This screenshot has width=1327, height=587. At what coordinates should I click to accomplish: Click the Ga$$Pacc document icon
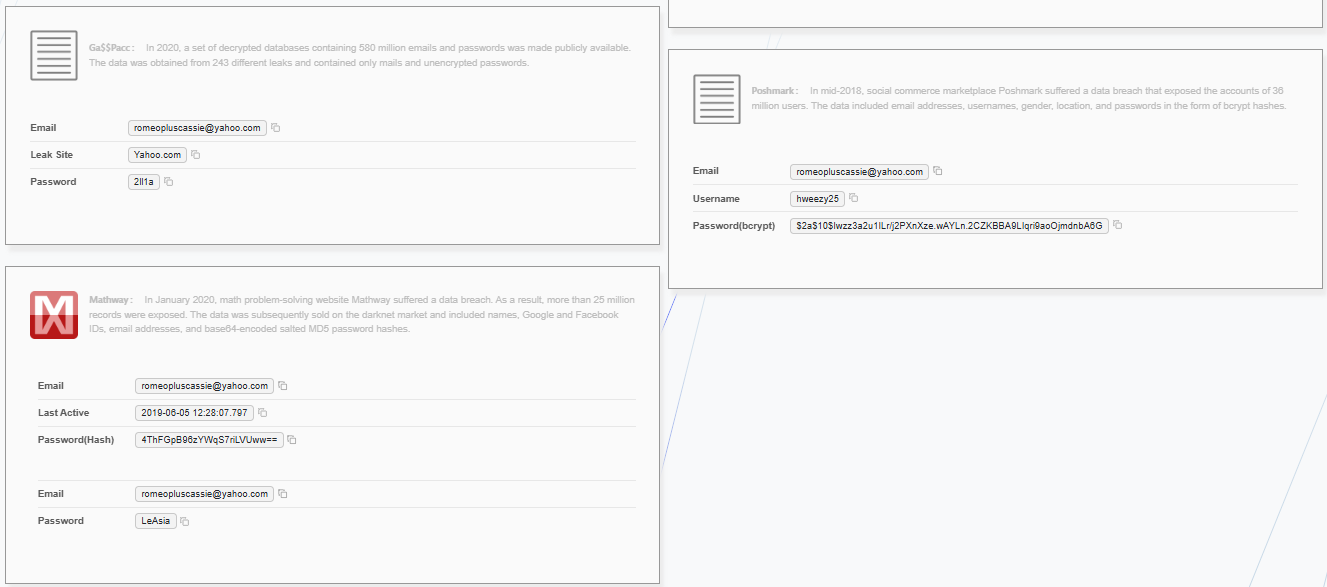click(54, 55)
